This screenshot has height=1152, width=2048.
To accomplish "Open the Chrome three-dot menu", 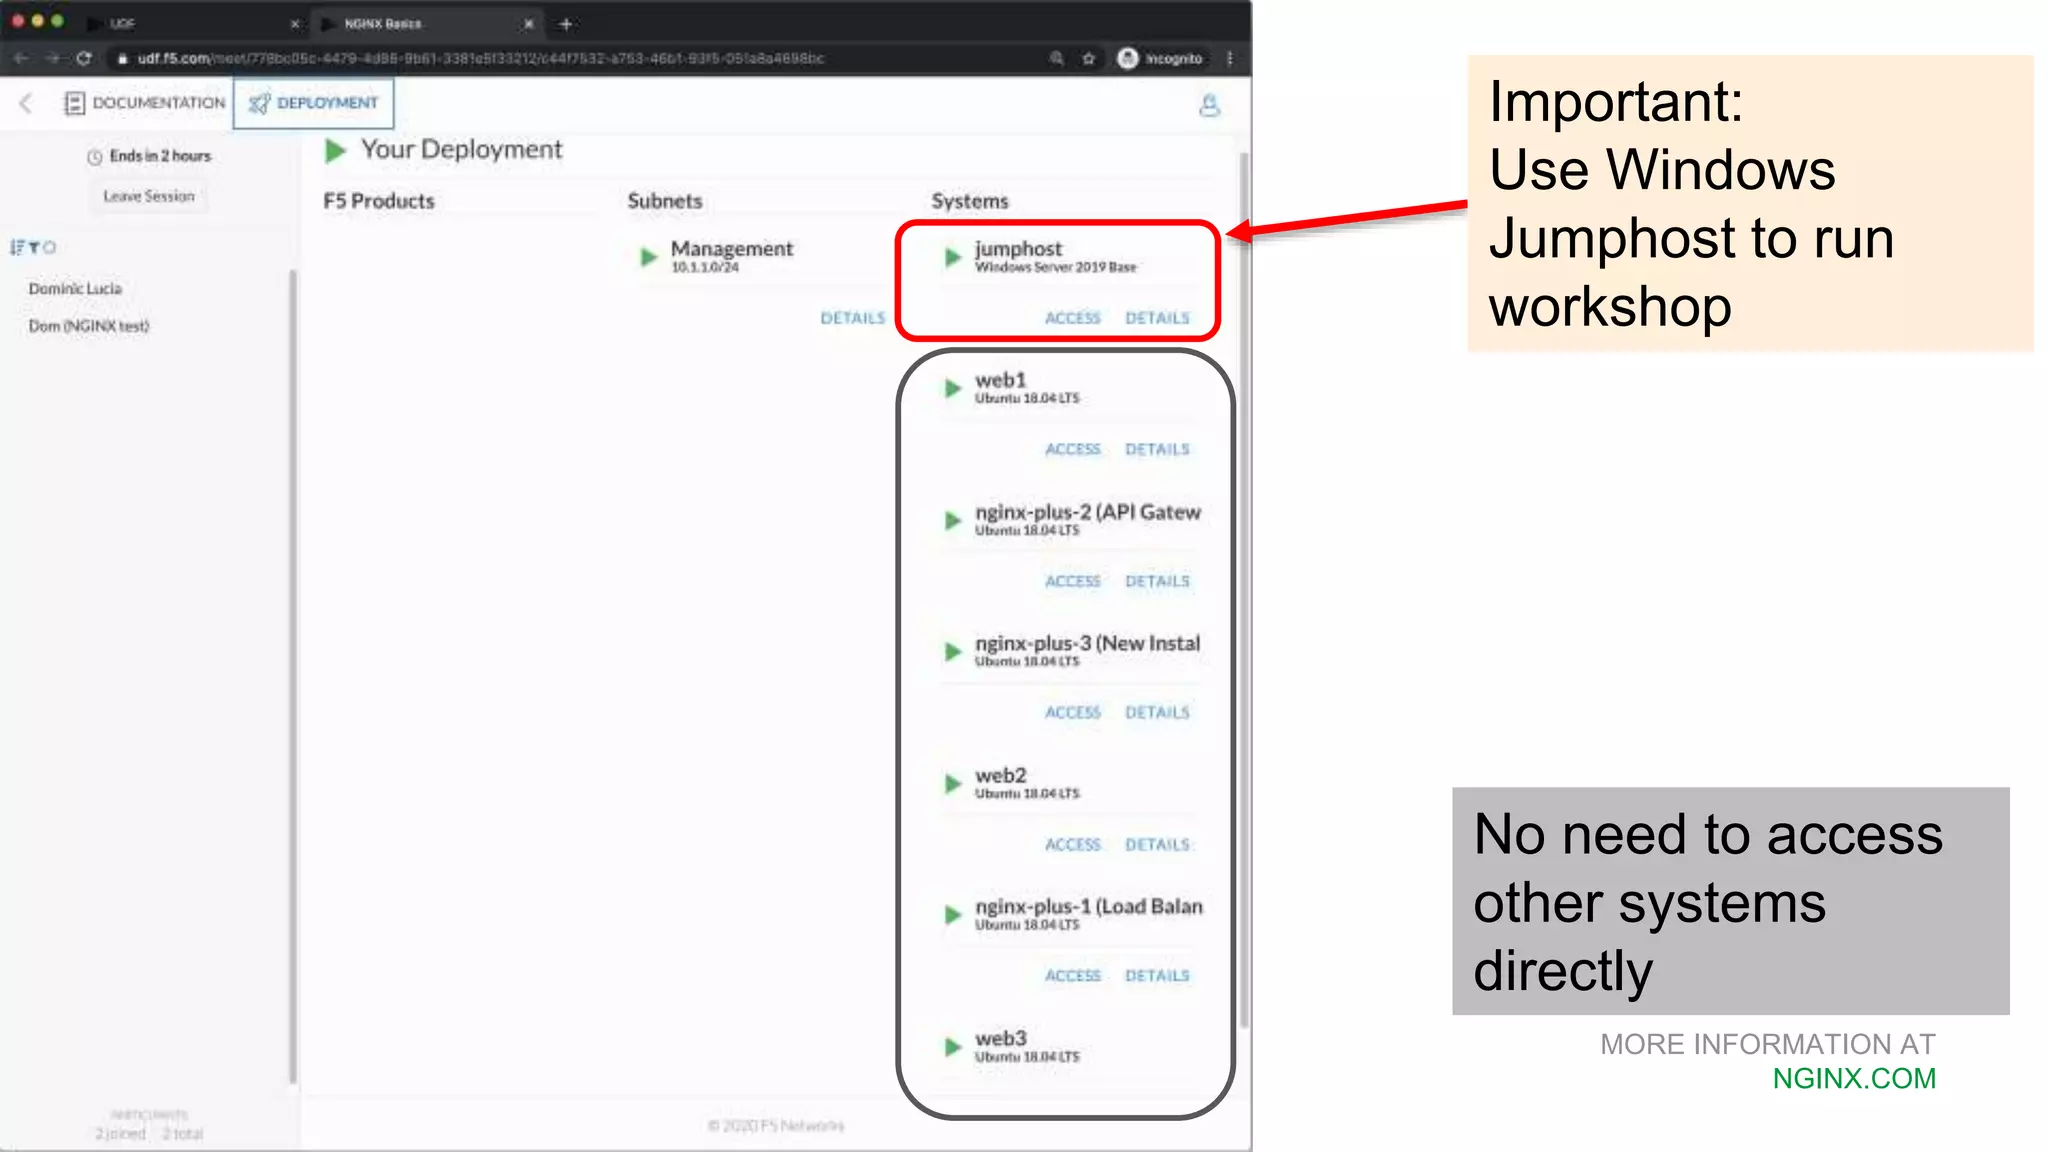I will coord(1230,58).
